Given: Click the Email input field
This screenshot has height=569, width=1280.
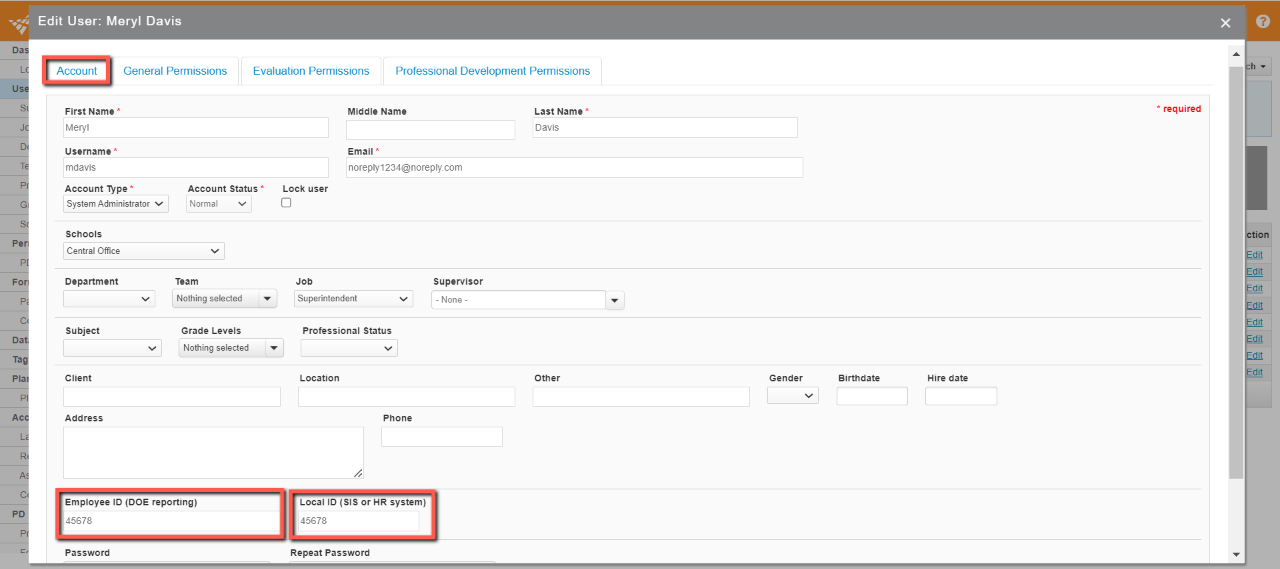Looking at the screenshot, I should [x=574, y=168].
